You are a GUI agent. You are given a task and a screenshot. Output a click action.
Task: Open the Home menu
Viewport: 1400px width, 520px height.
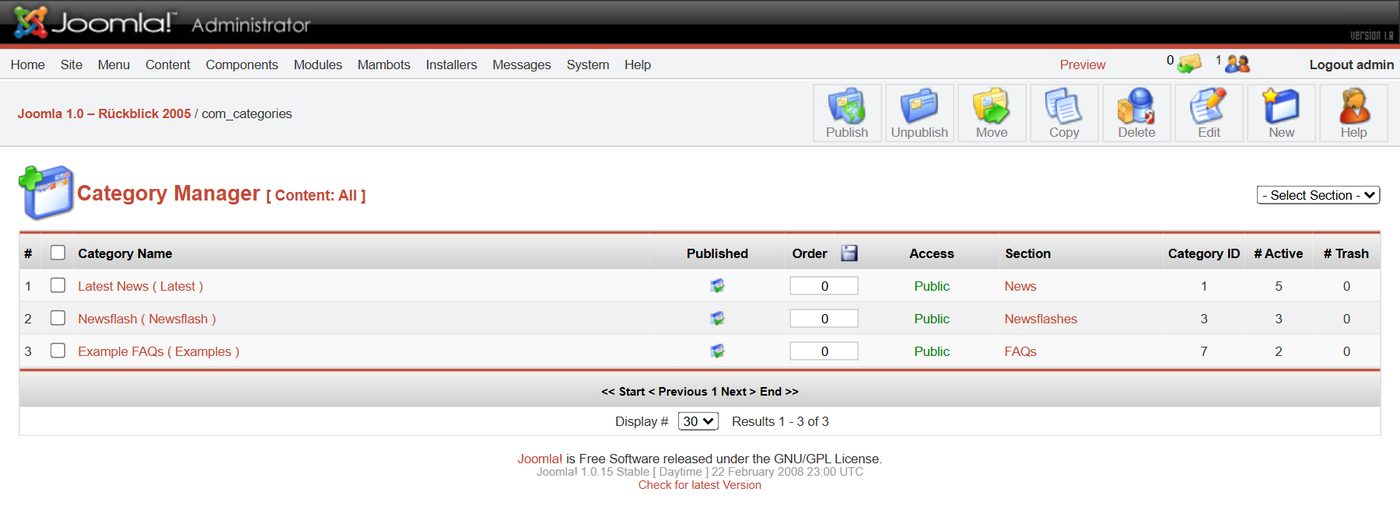28,64
